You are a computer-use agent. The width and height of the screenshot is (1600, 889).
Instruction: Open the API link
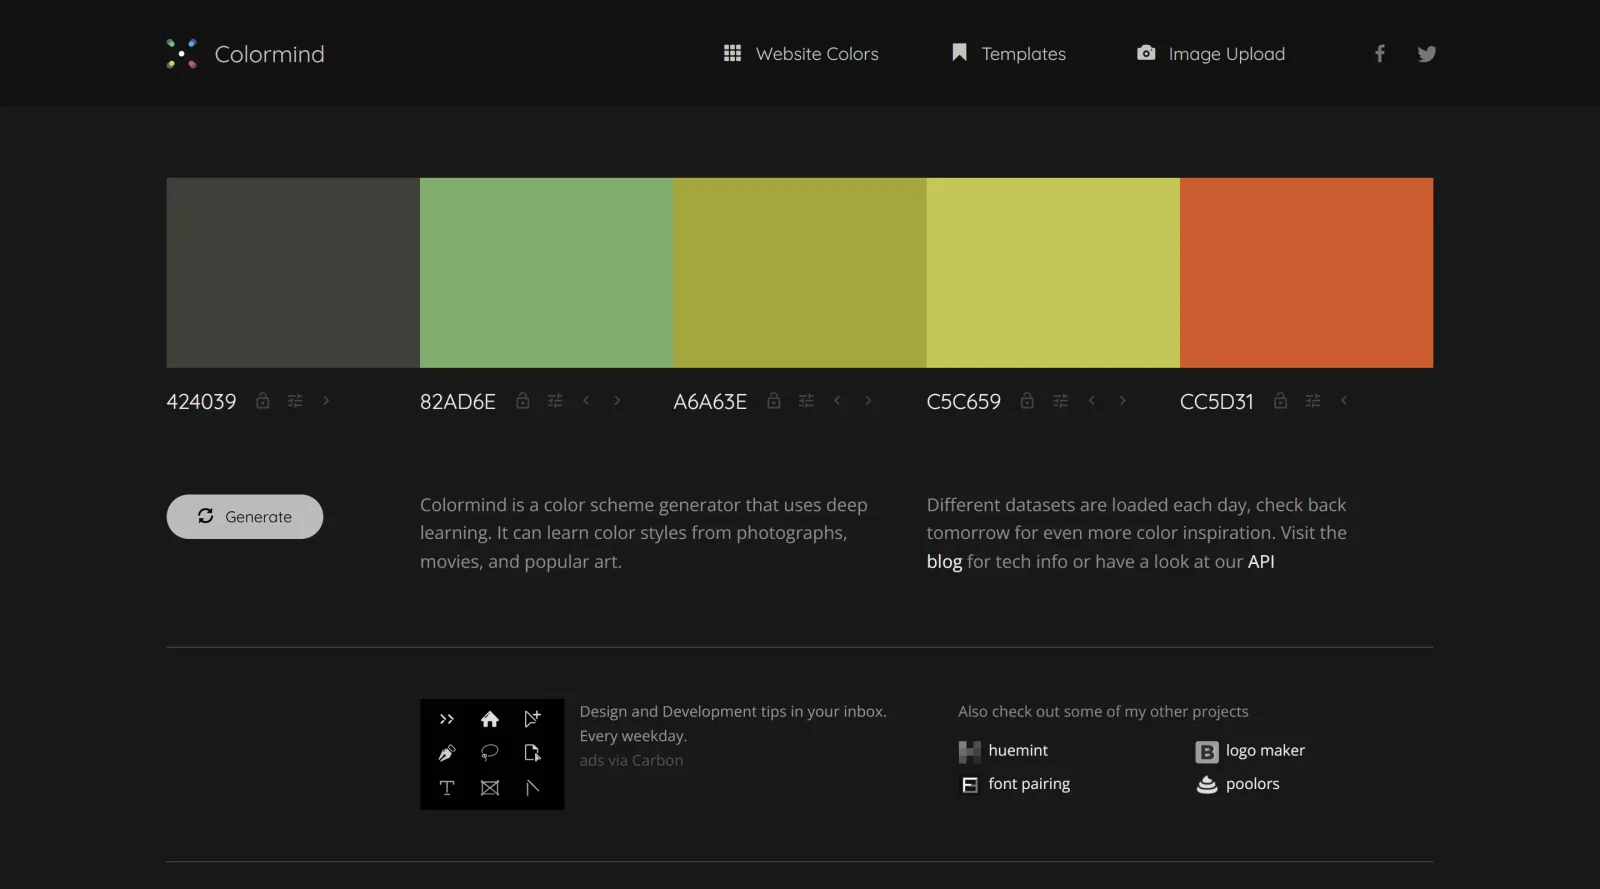coord(1261,562)
